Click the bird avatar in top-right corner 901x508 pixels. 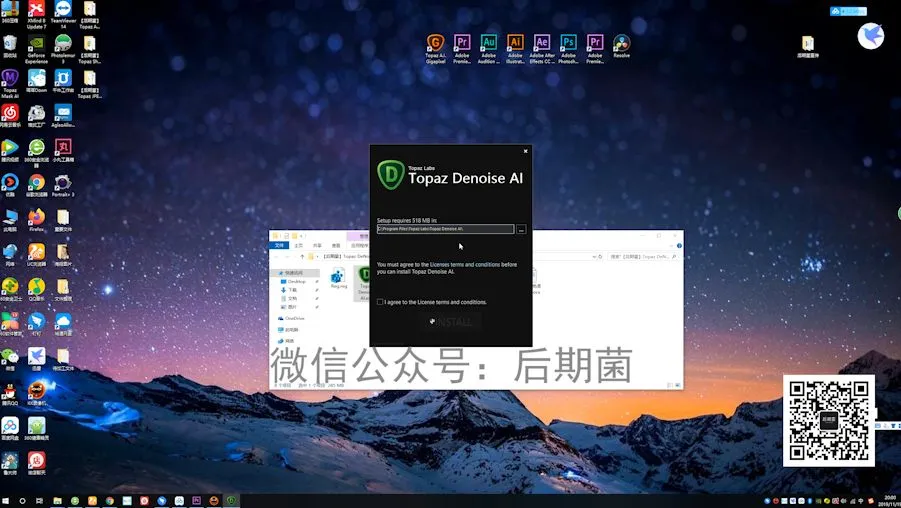pos(871,36)
